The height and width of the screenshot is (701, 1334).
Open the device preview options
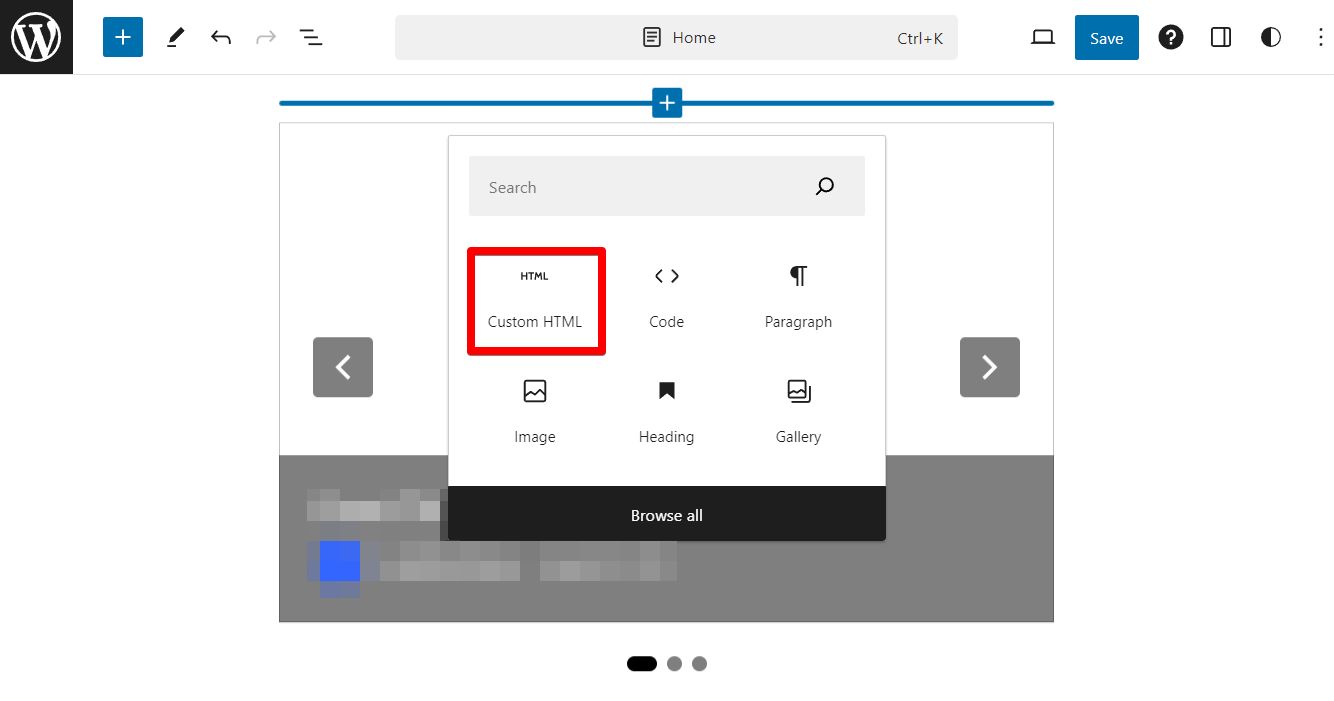1042,37
